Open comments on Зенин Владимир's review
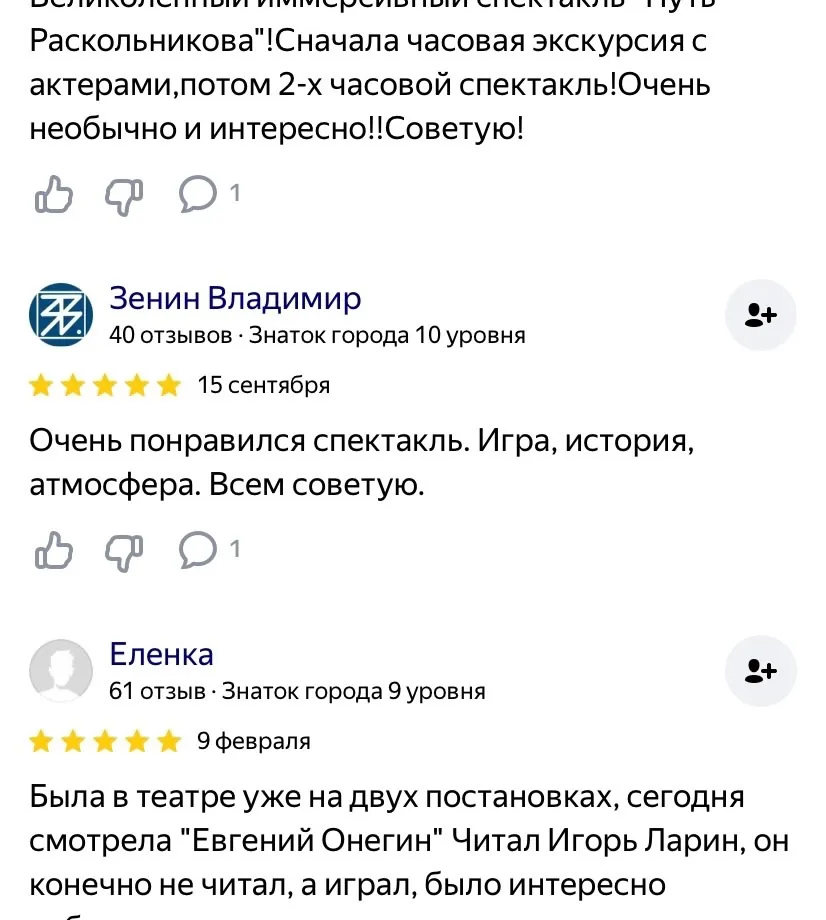826x920 pixels. click(209, 550)
